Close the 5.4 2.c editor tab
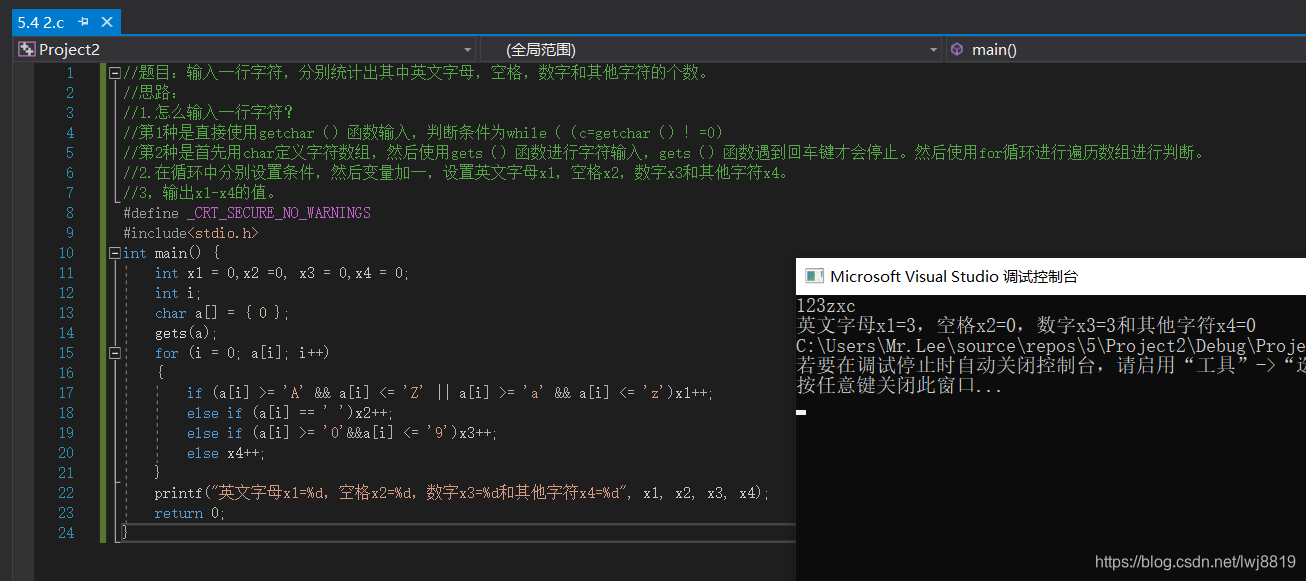The height and width of the screenshot is (581, 1306). coord(107,21)
